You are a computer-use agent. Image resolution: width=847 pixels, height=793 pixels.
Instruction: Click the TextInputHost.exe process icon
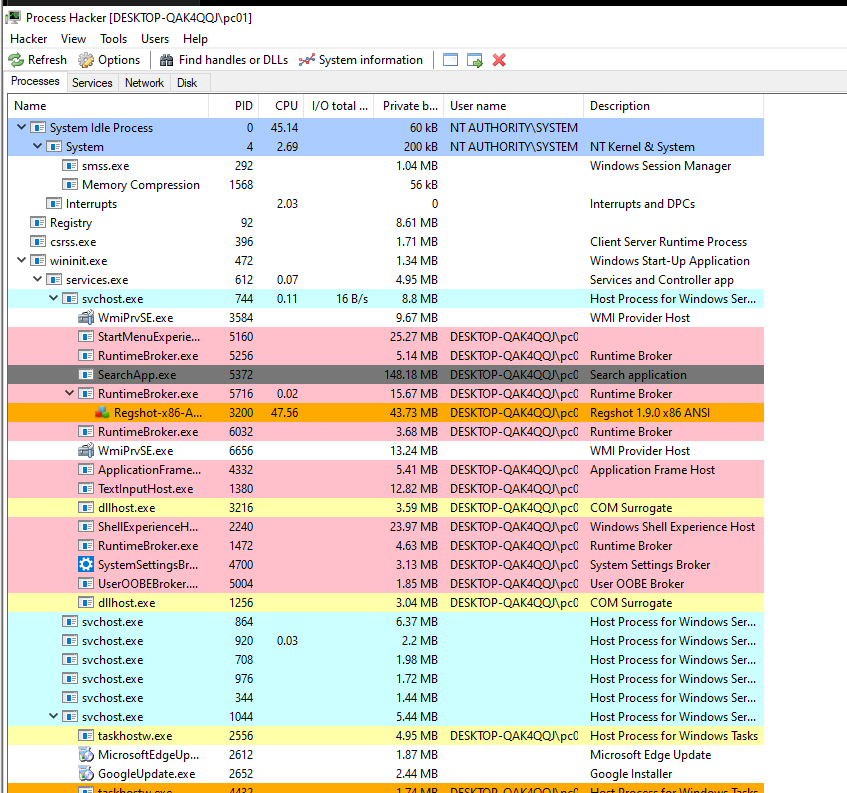click(x=86, y=488)
